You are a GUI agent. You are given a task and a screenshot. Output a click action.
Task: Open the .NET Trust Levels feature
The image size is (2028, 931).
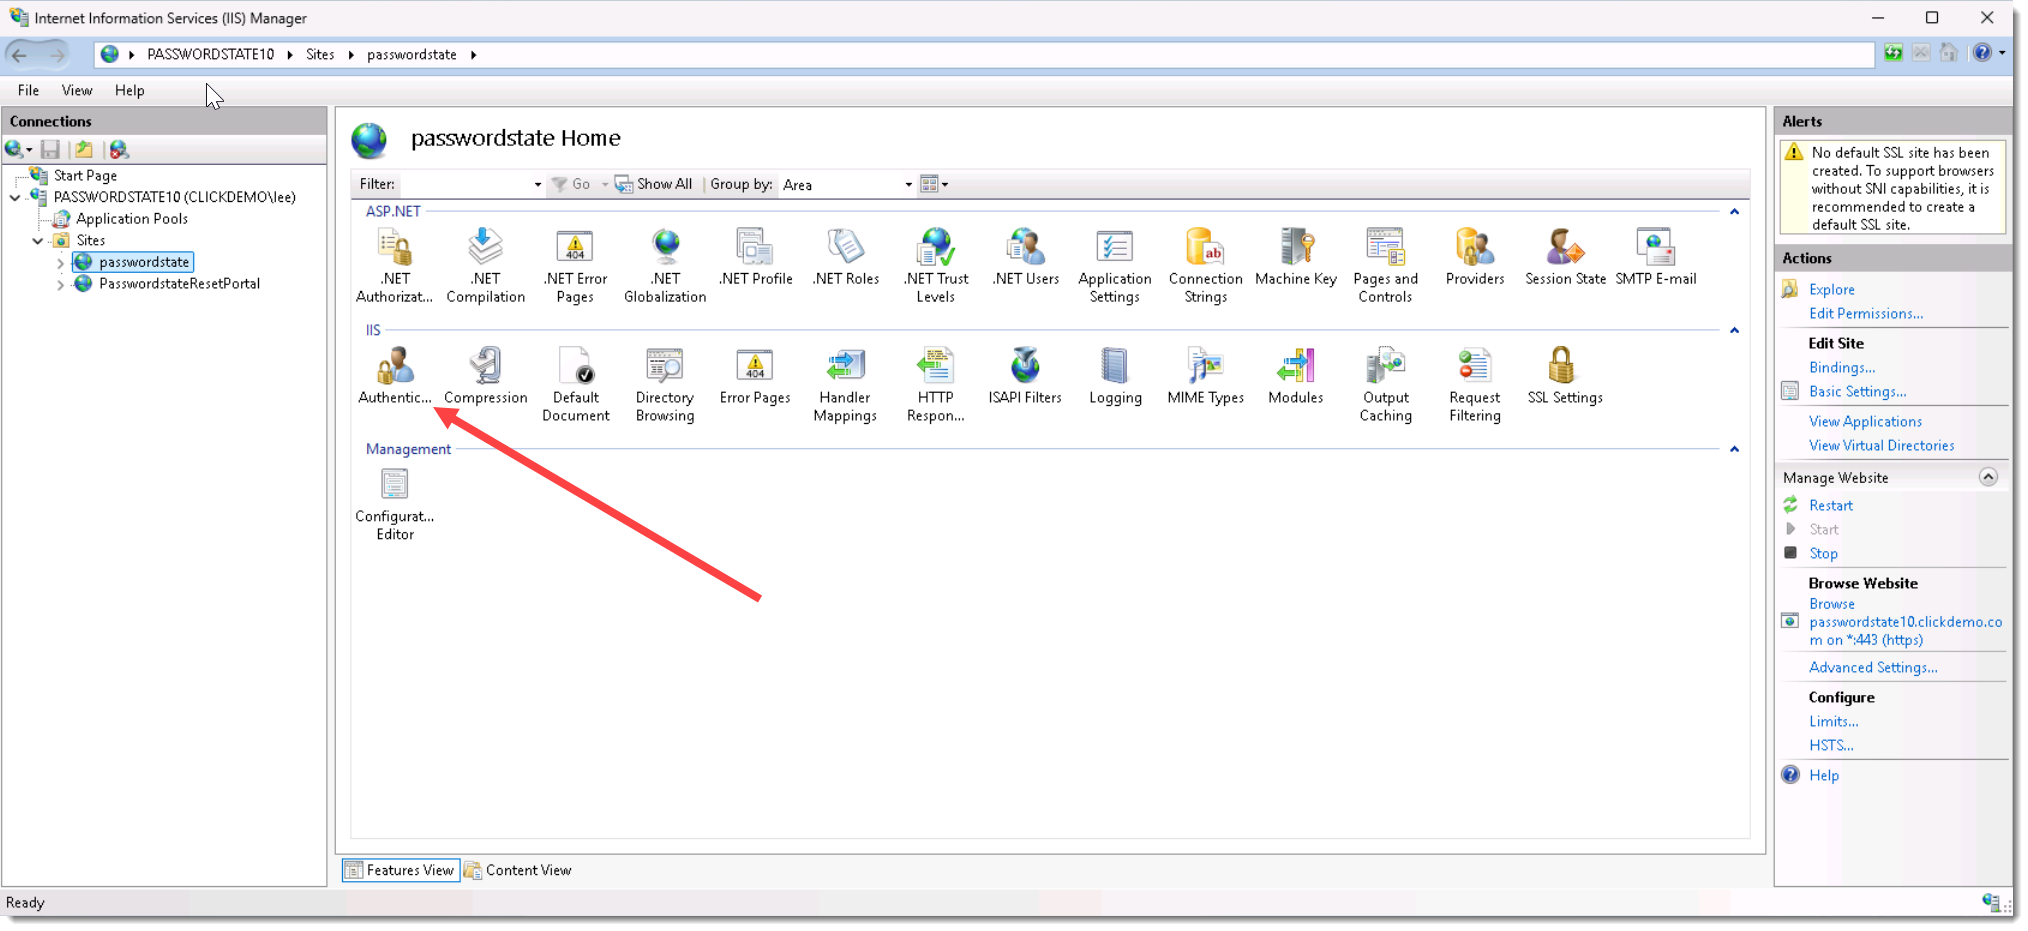(x=936, y=265)
